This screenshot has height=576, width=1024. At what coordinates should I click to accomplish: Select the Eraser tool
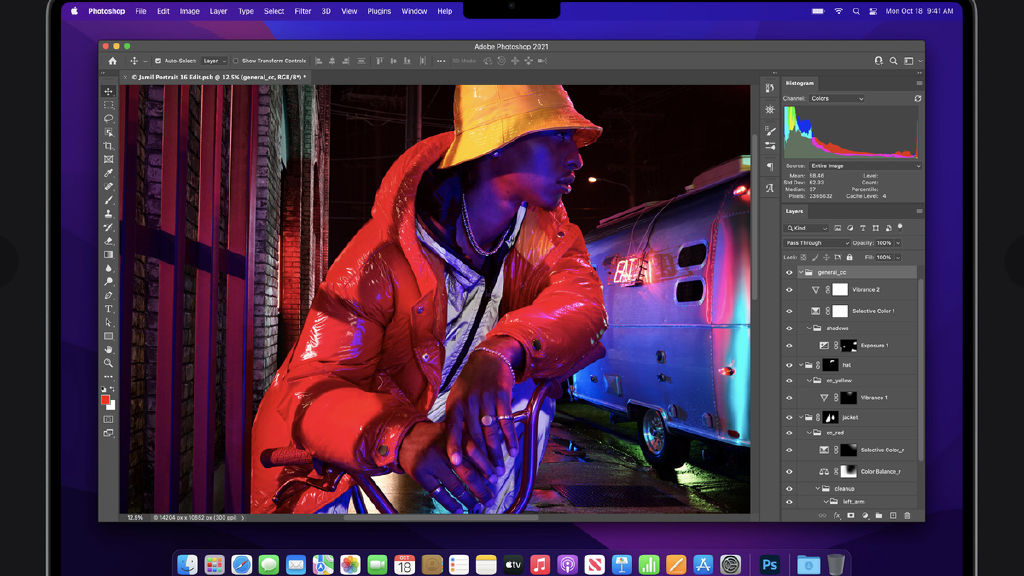tap(109, 241)
